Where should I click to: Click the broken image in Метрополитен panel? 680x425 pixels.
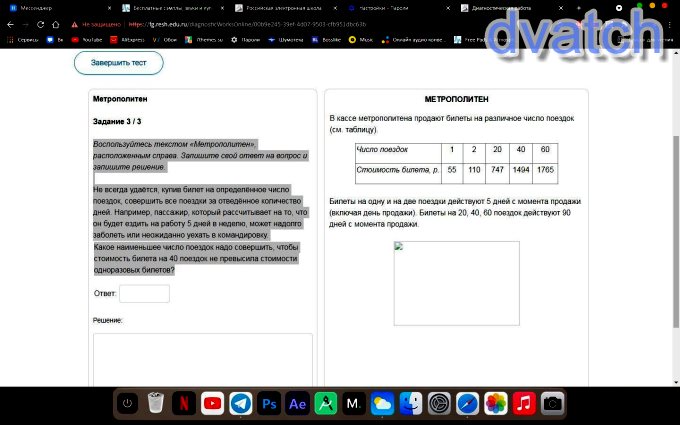click(456, 283)
